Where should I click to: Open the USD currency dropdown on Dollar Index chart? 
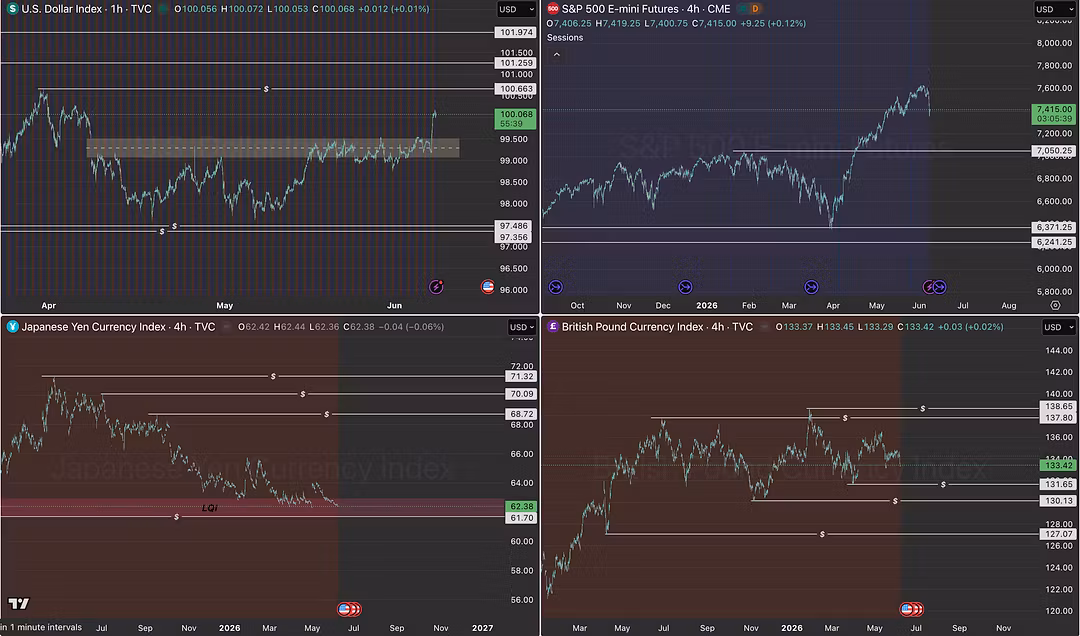tap(517, 9)
